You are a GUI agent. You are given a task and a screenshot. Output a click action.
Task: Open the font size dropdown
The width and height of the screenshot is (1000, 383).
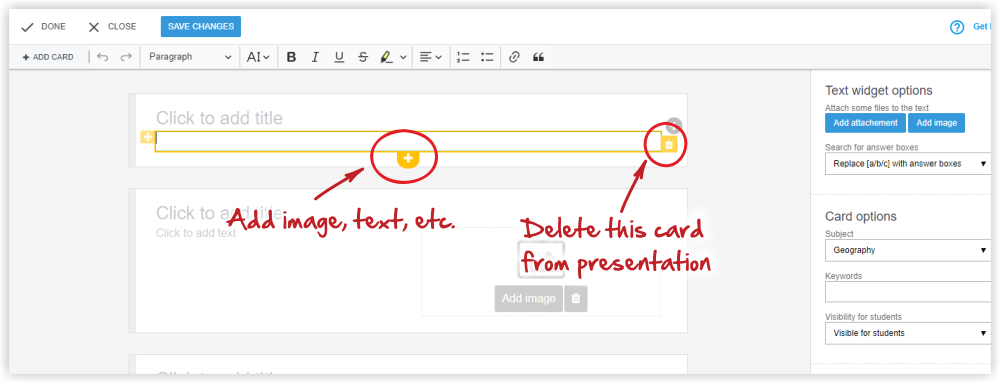pyautogui.click(x=258, y=57)
